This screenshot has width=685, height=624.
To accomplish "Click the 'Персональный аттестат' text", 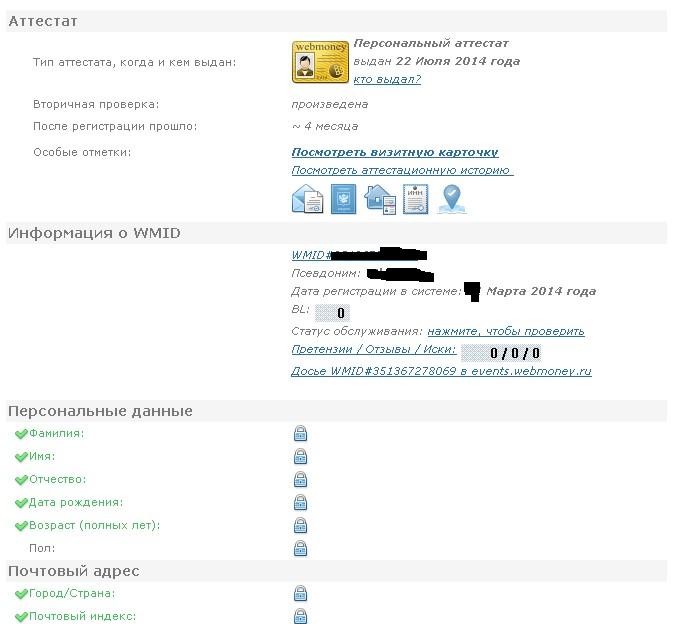I will [431, 43].
